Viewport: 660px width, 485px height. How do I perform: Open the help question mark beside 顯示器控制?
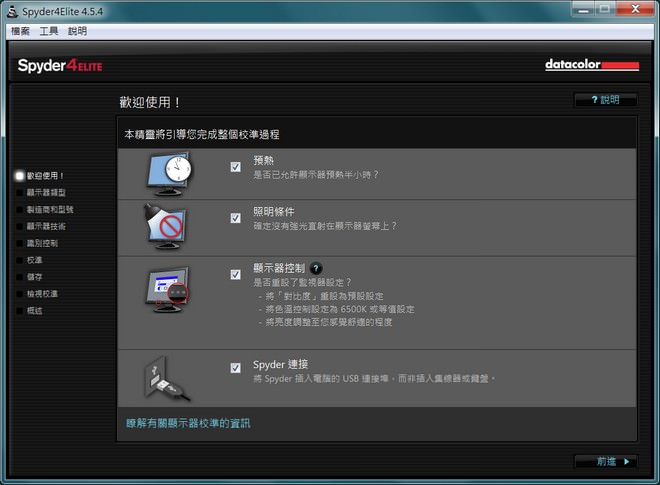point(316,268)
